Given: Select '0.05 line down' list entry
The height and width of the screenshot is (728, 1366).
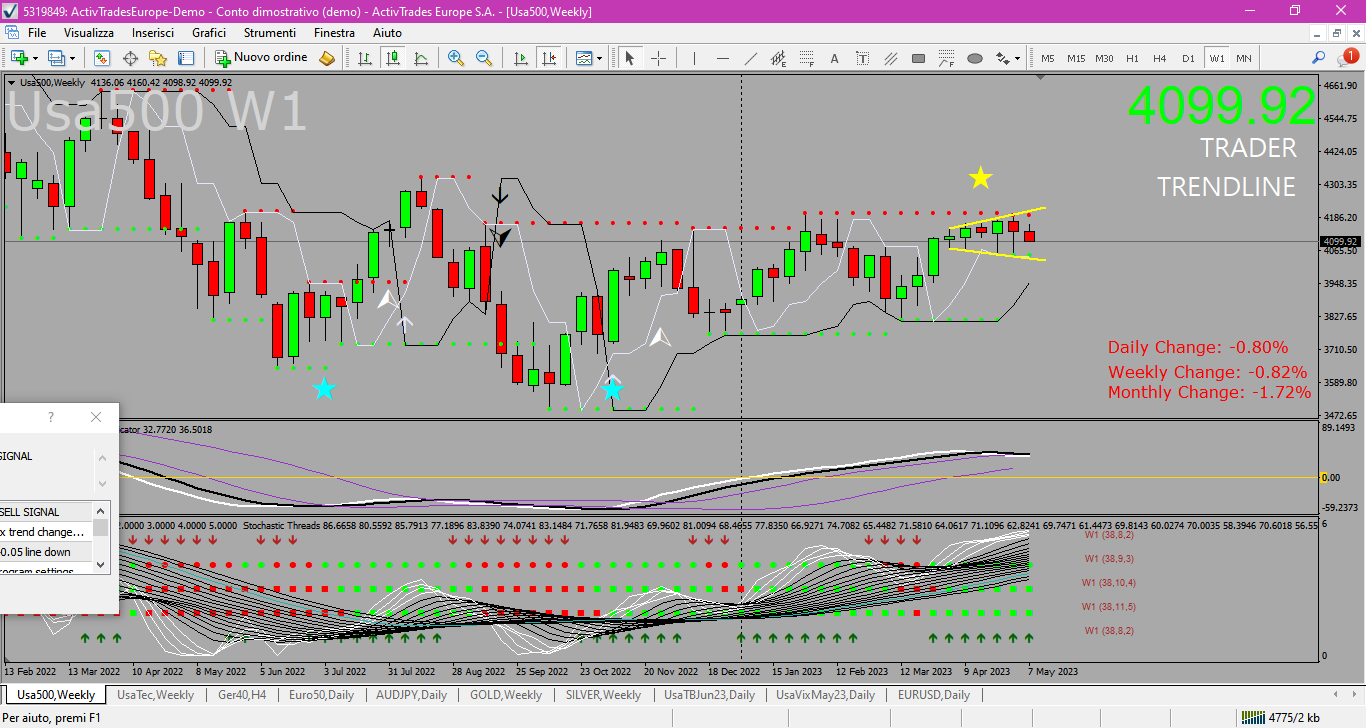Looking at the screenshot, I should click(x=46, y=552).
